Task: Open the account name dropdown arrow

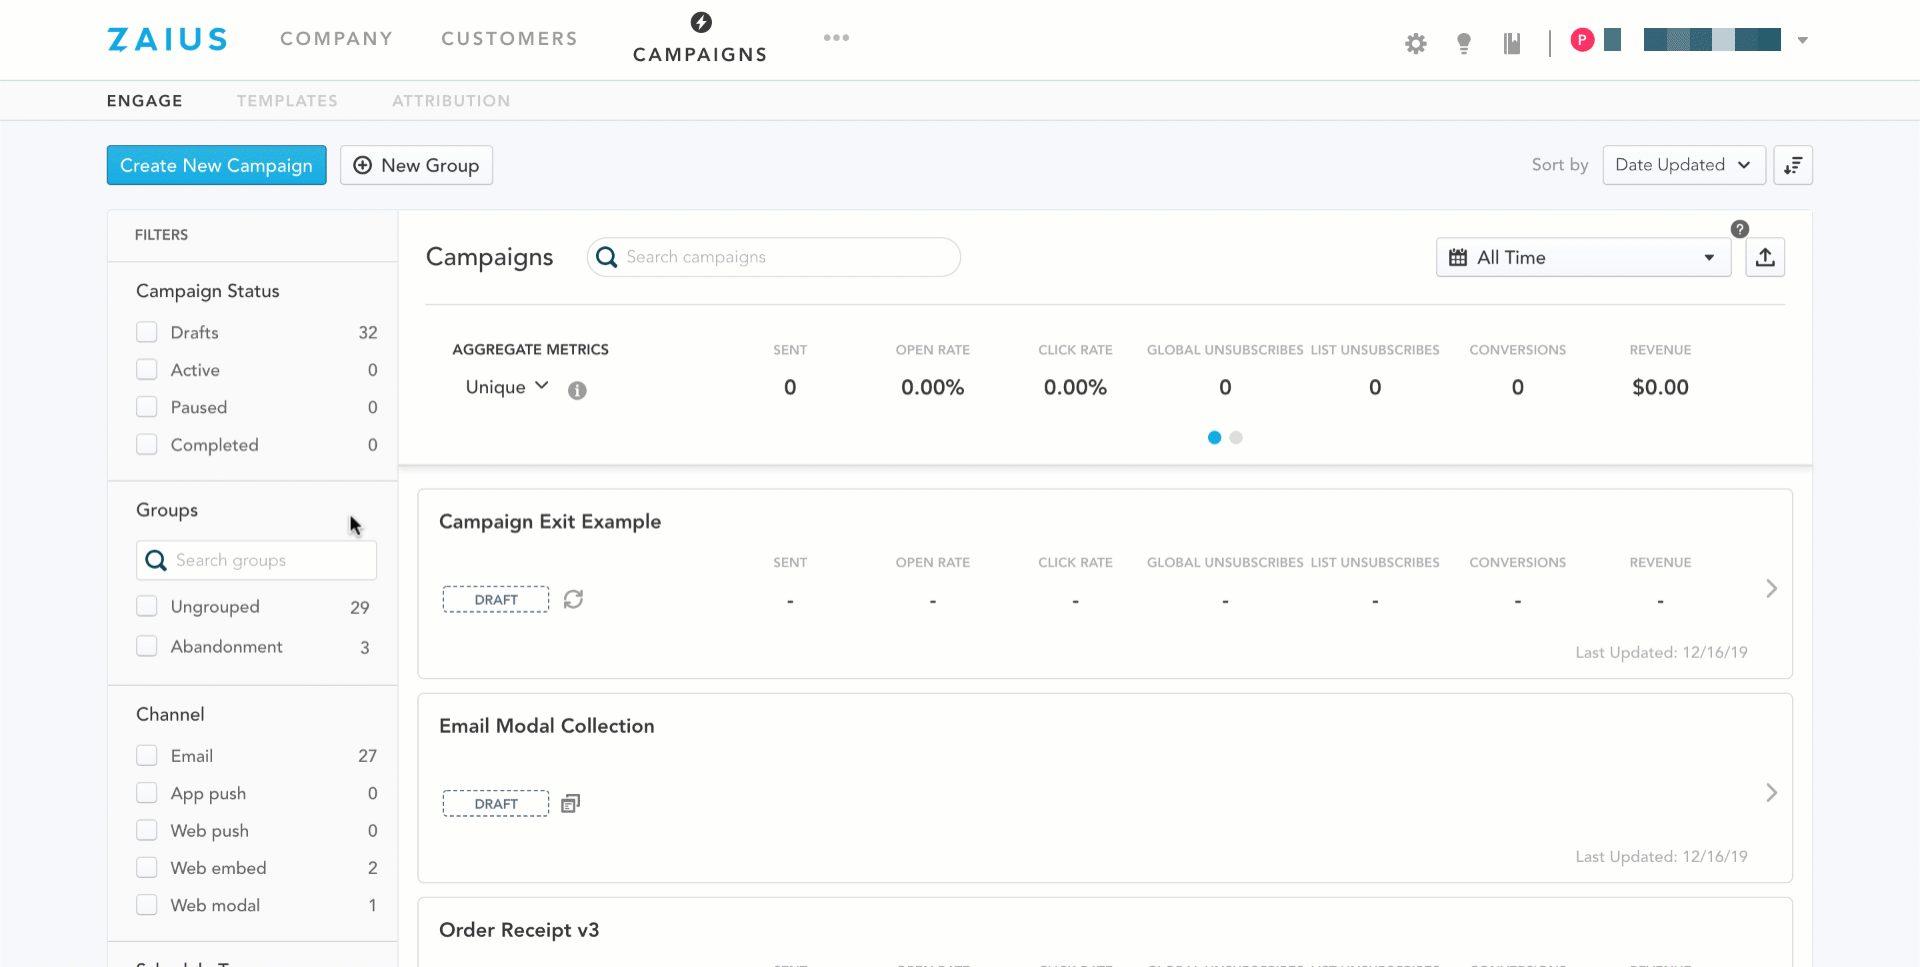Action: point(1803,40)
